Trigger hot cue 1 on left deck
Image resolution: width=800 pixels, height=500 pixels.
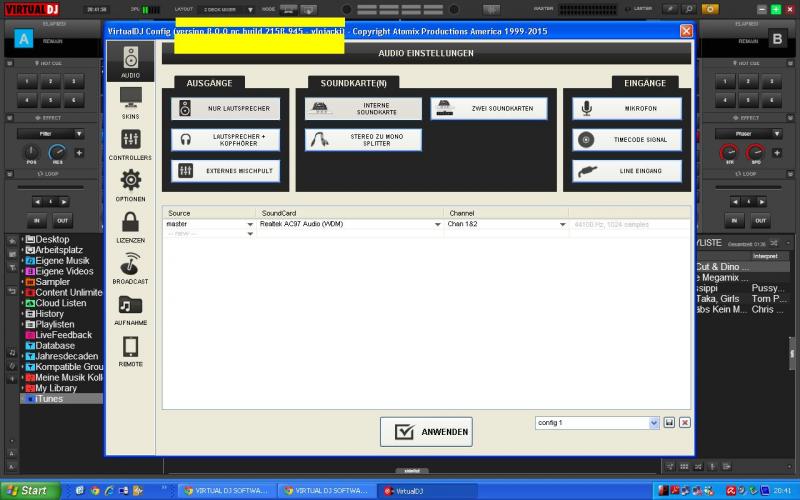tap(28, 81)
